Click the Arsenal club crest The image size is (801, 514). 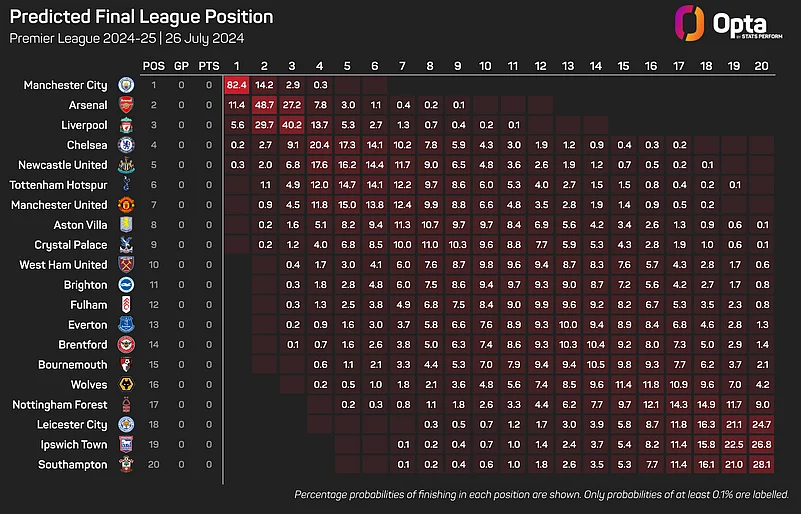coord(125,105)
